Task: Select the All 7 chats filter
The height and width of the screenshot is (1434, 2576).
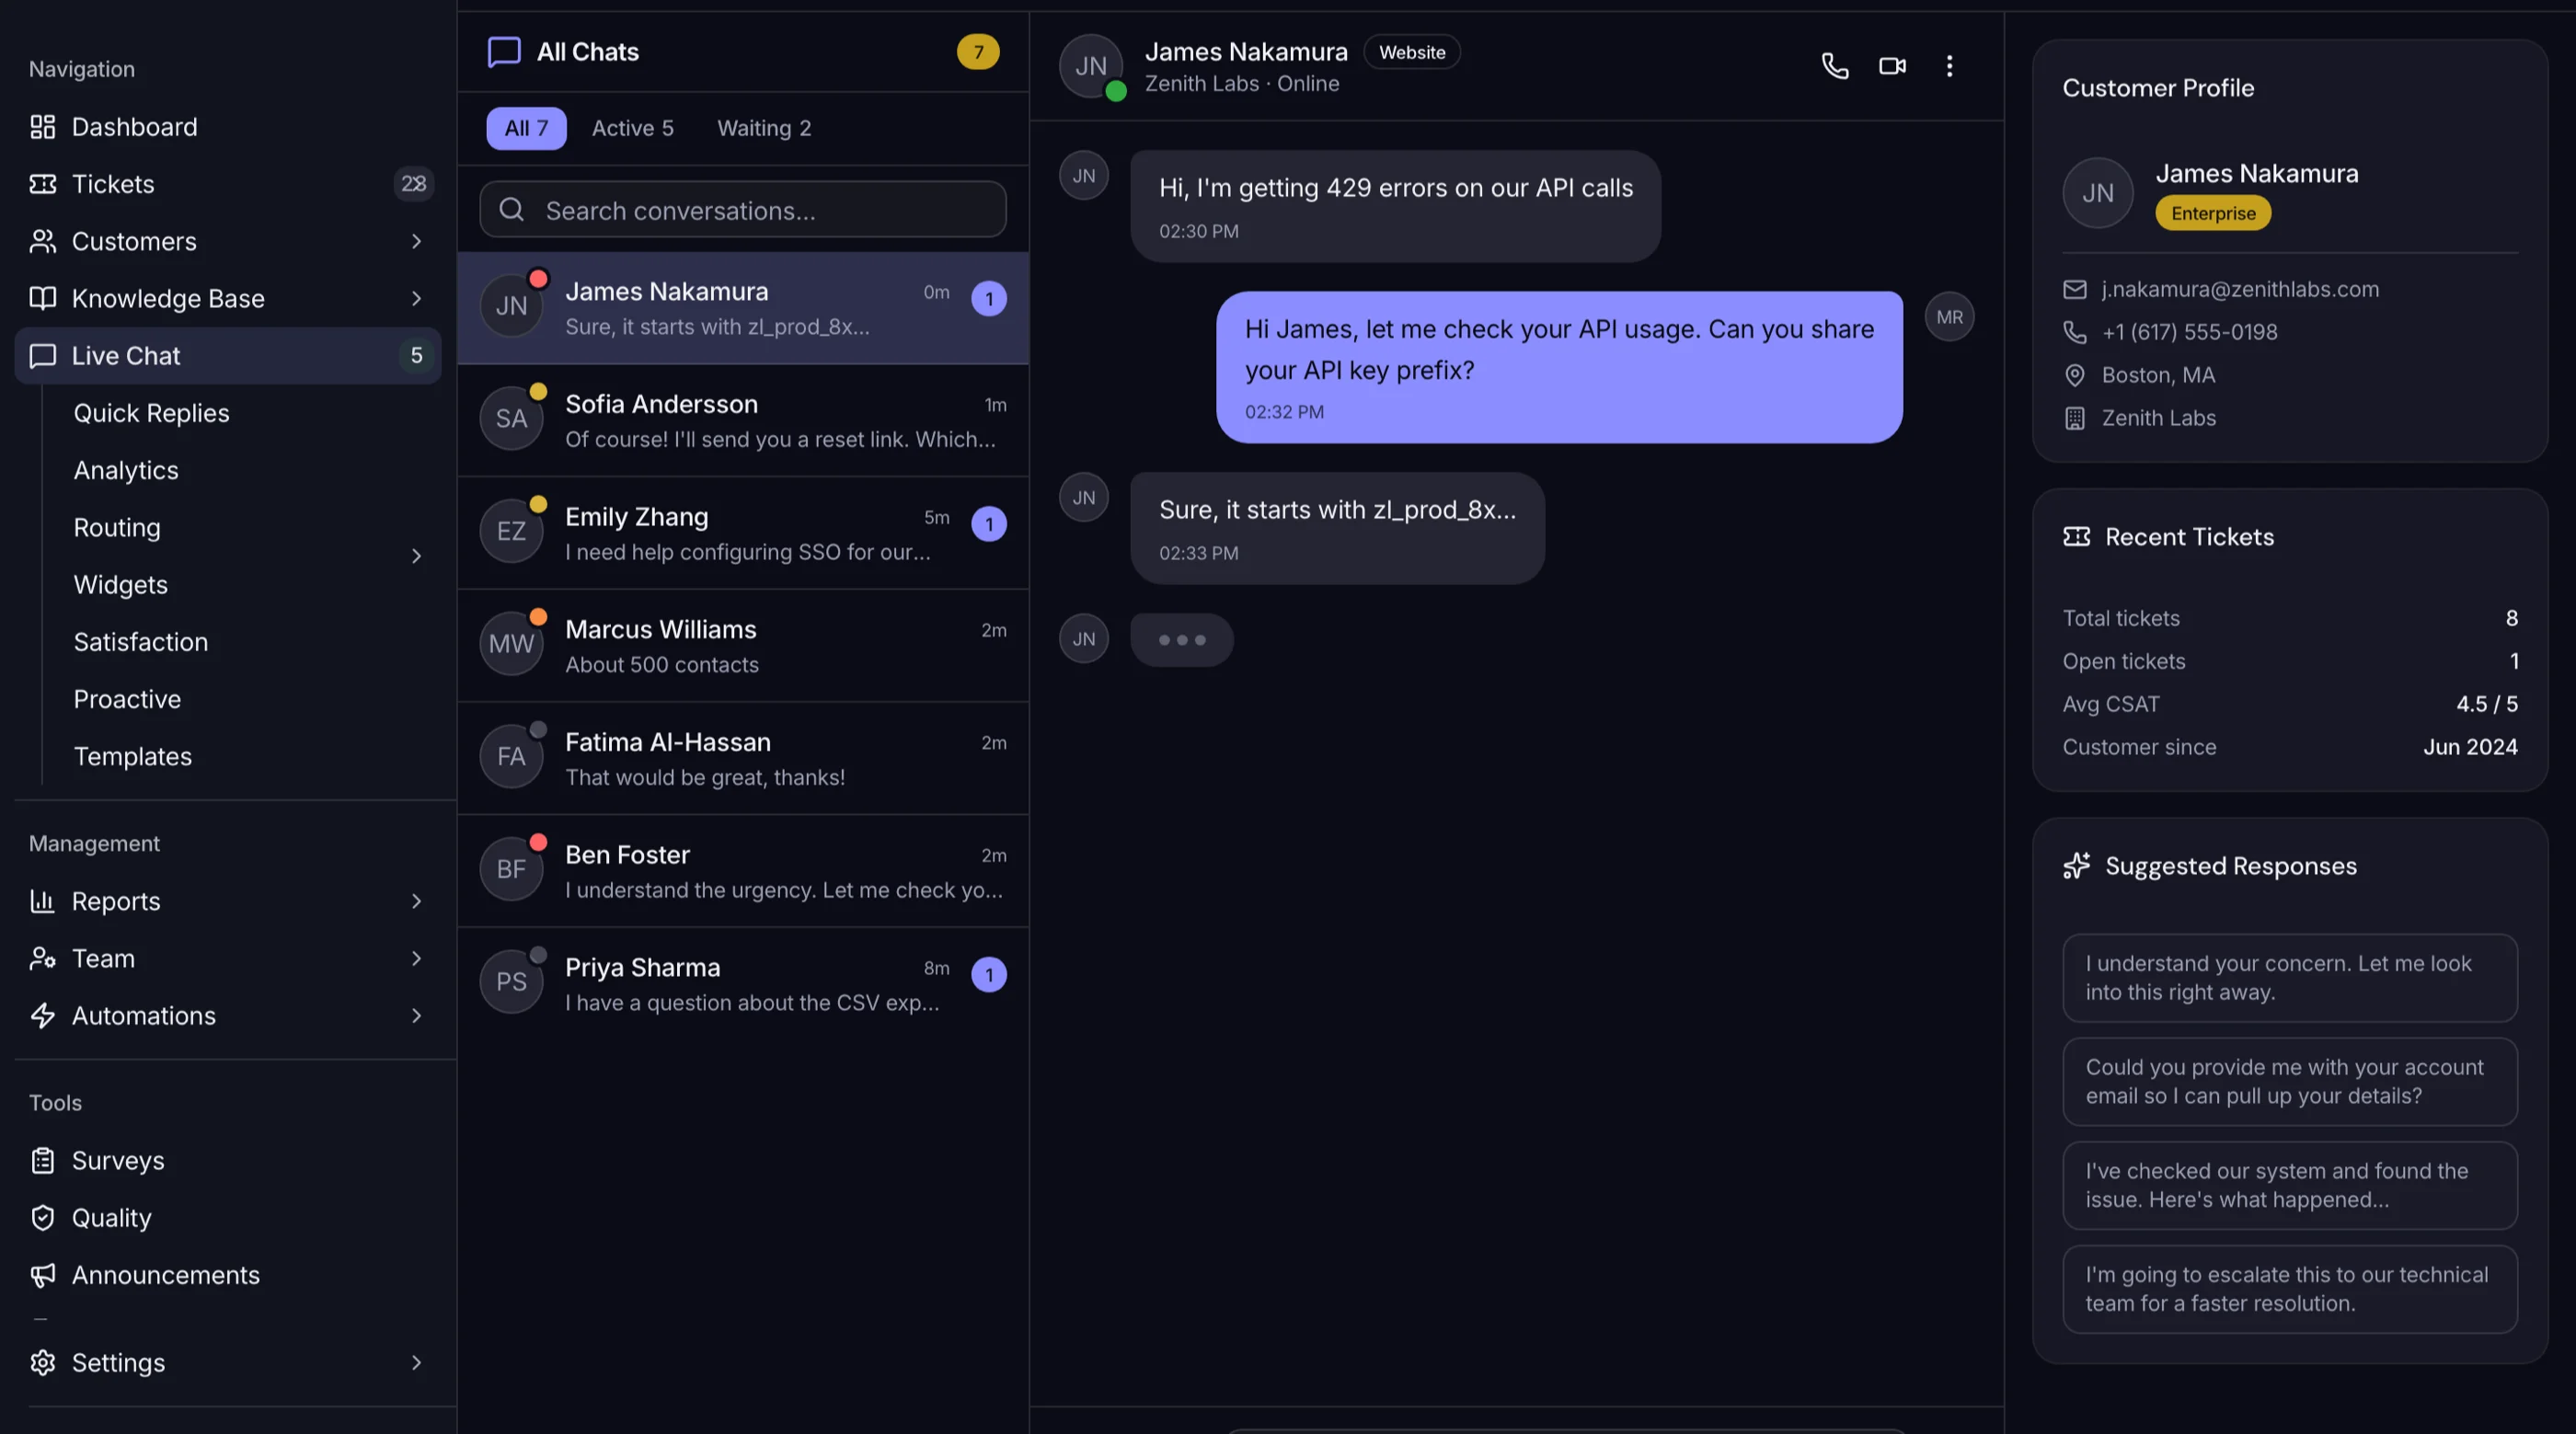Action: (x=526, y=128)
